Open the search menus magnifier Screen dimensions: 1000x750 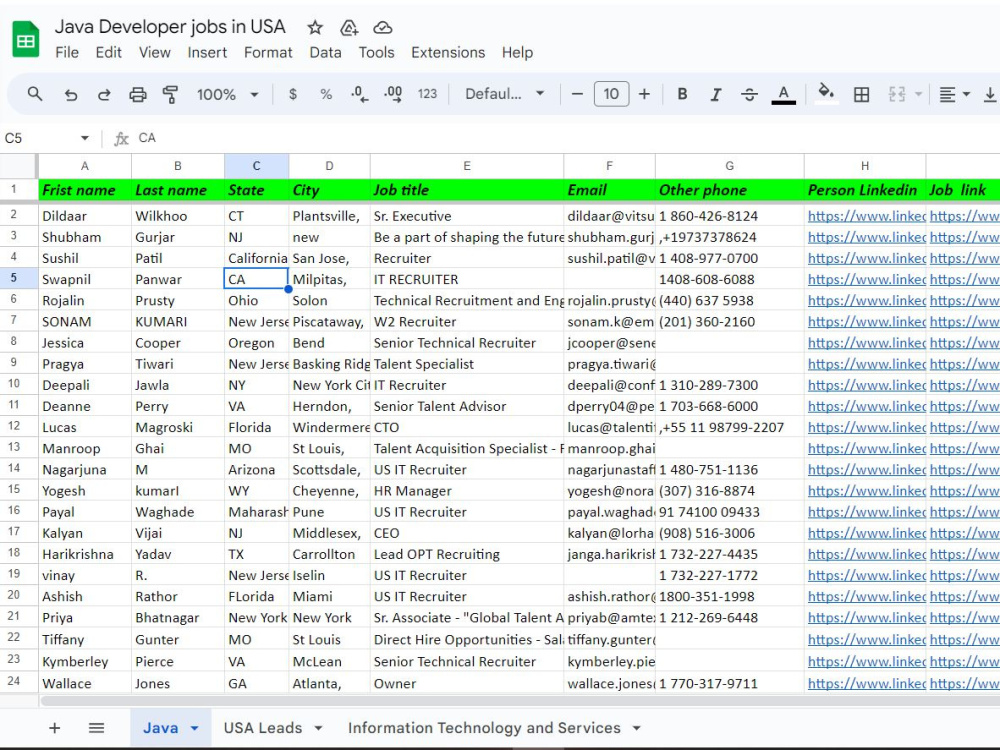pos(35,94)
